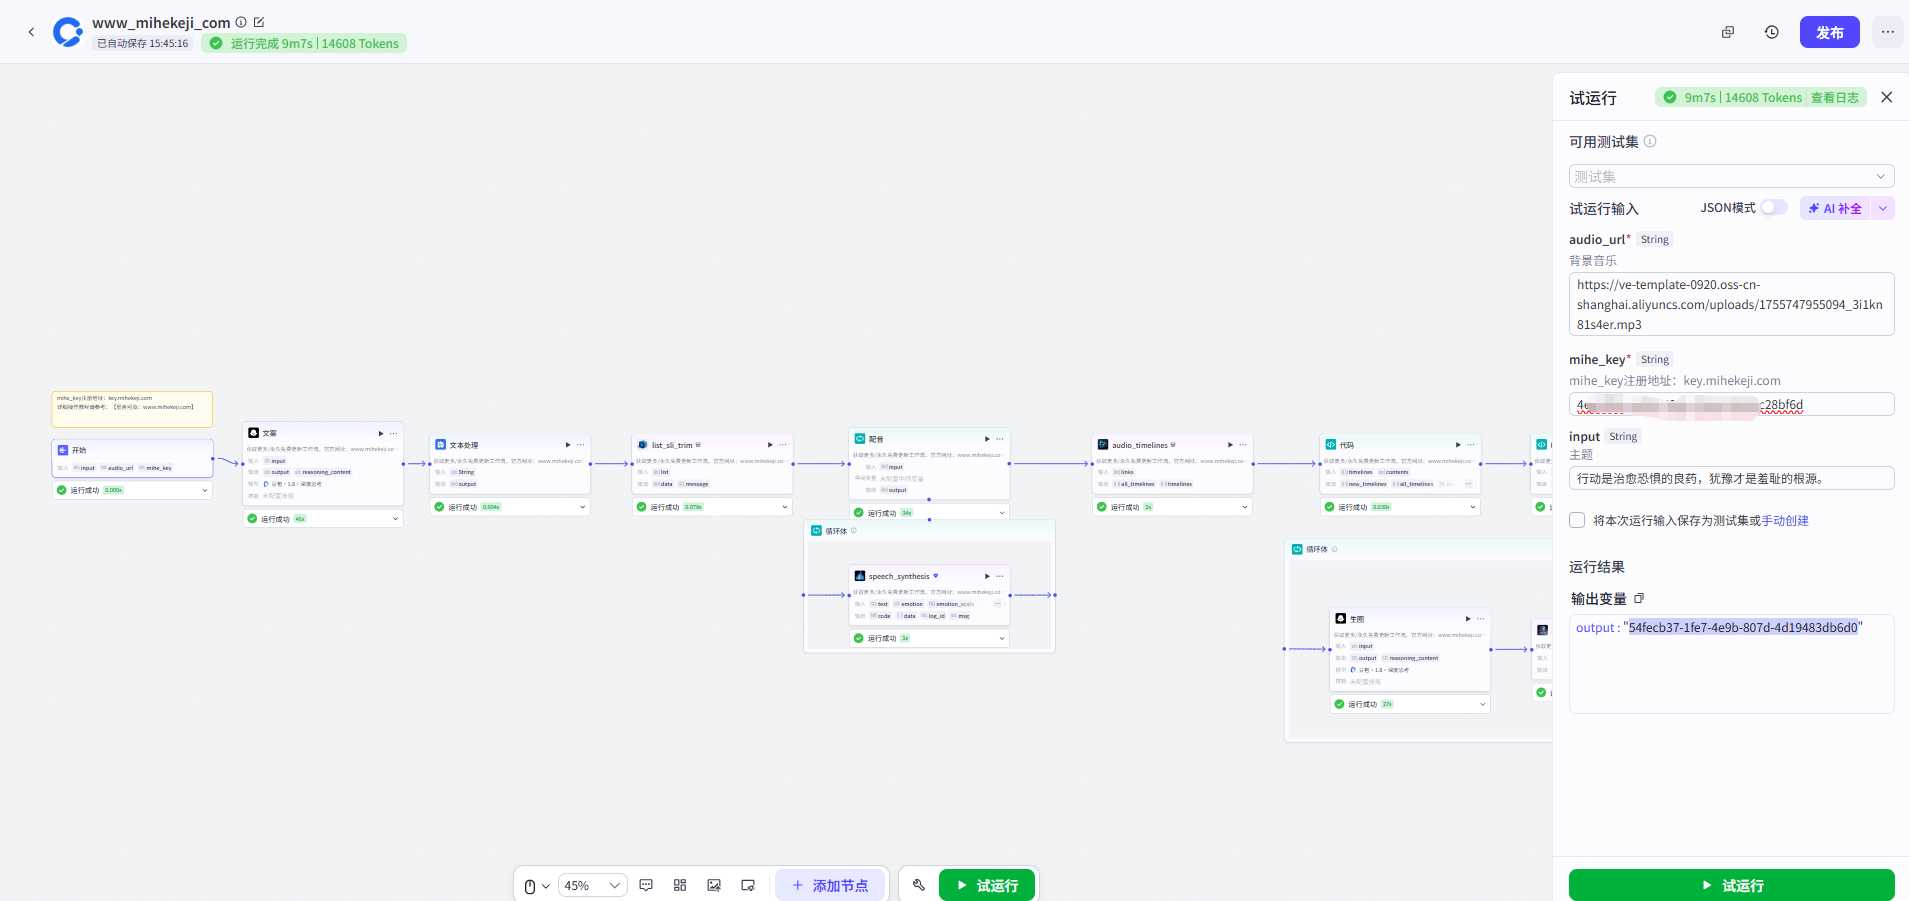Open the three-dot more menu in the header
This screenshot has height=901, width=1909.
tap(1887, 32)
